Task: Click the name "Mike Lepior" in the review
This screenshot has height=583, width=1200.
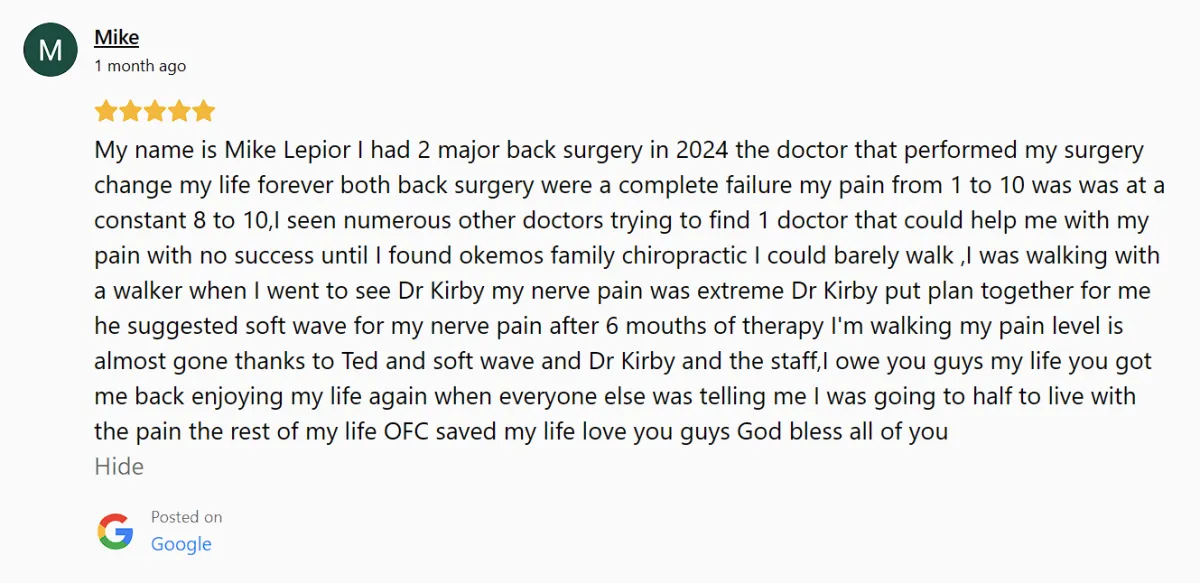Action: click(x=290, y=151)
